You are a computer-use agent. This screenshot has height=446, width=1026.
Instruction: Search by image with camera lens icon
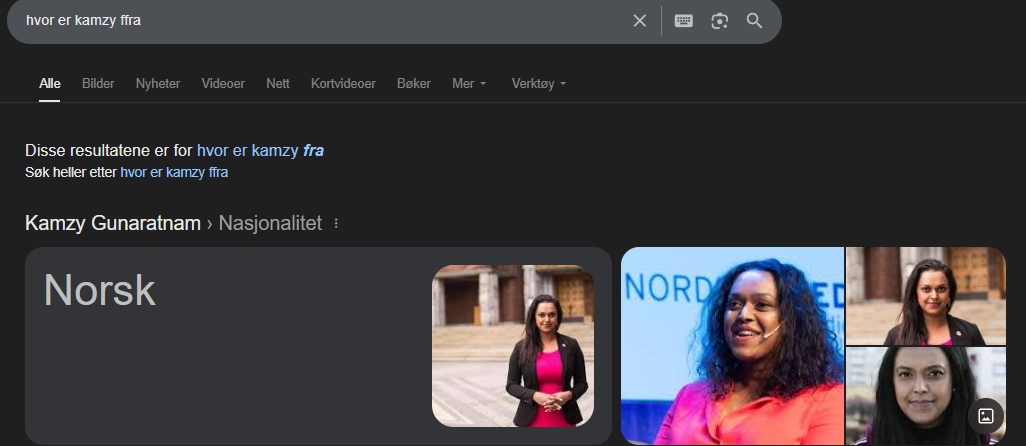tap(719, 21)
